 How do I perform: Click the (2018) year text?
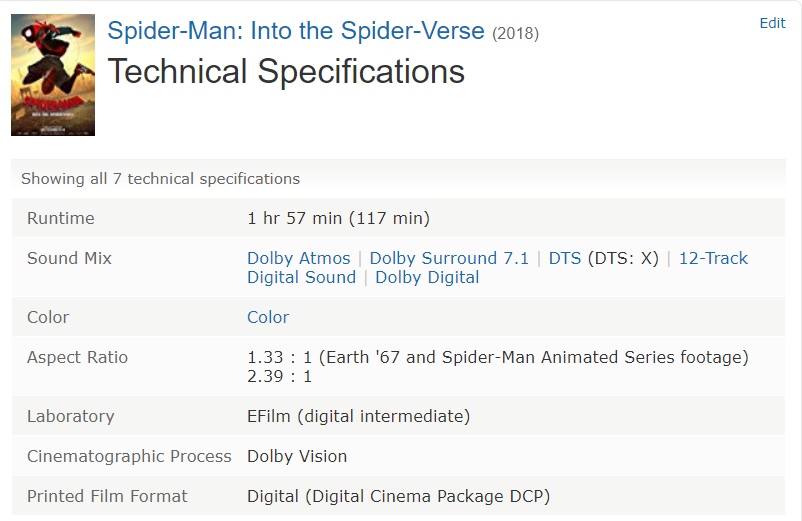pos(515,34)
